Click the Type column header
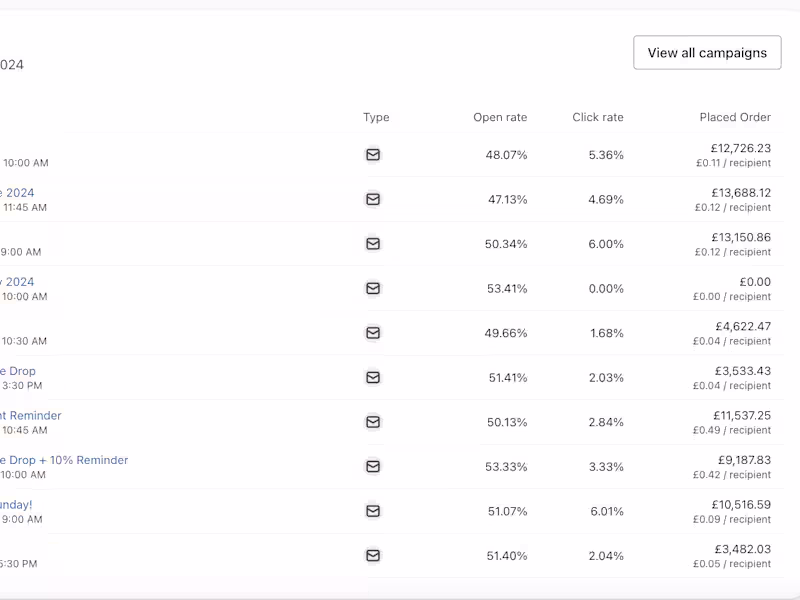800x600 pixels. (x=376, y=117)
